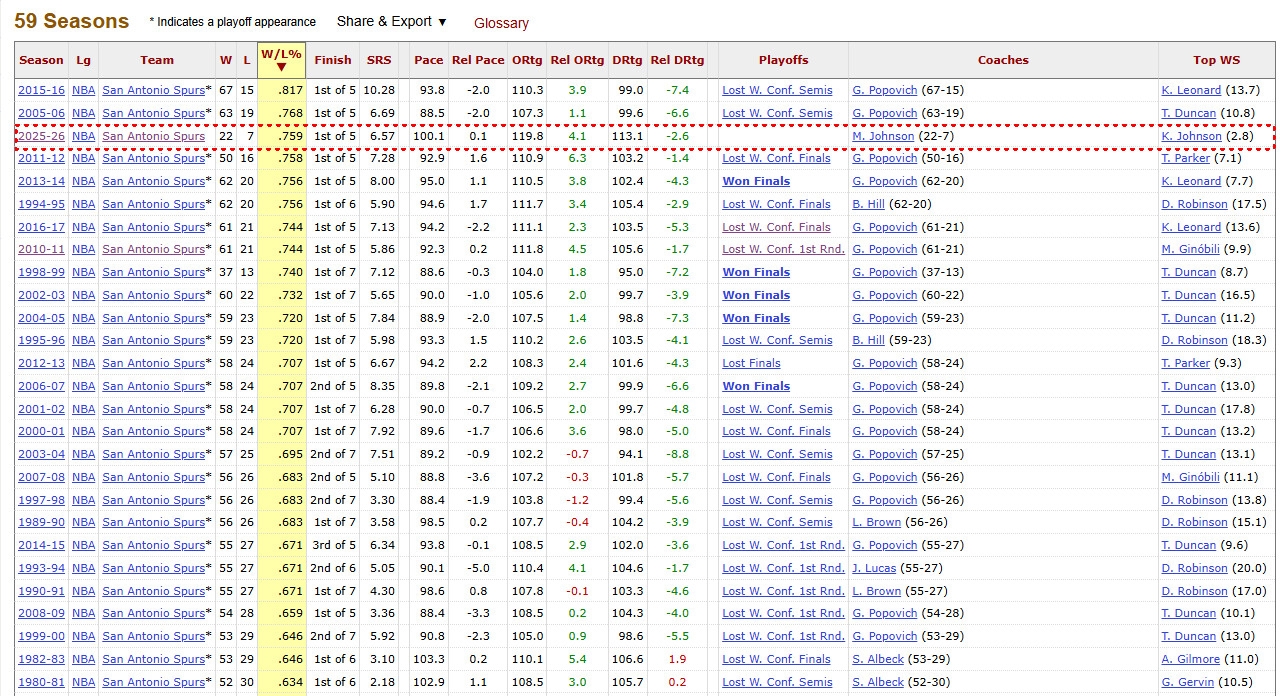Select M. Ginóbili link in 2010-11 row
The height and width of the screenshot is (696, 1286).
click(1191, 249)
